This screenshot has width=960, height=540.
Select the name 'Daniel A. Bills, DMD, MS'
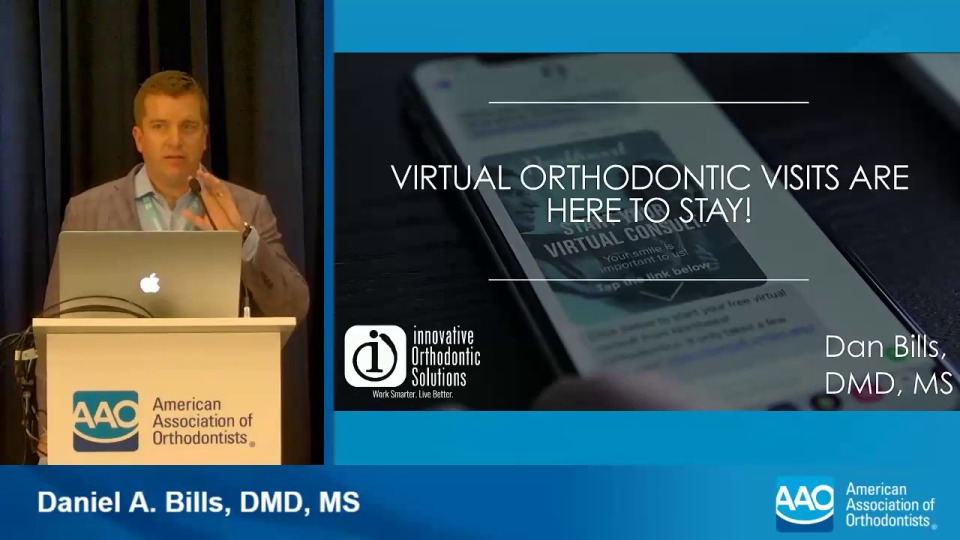pos(198,502)
